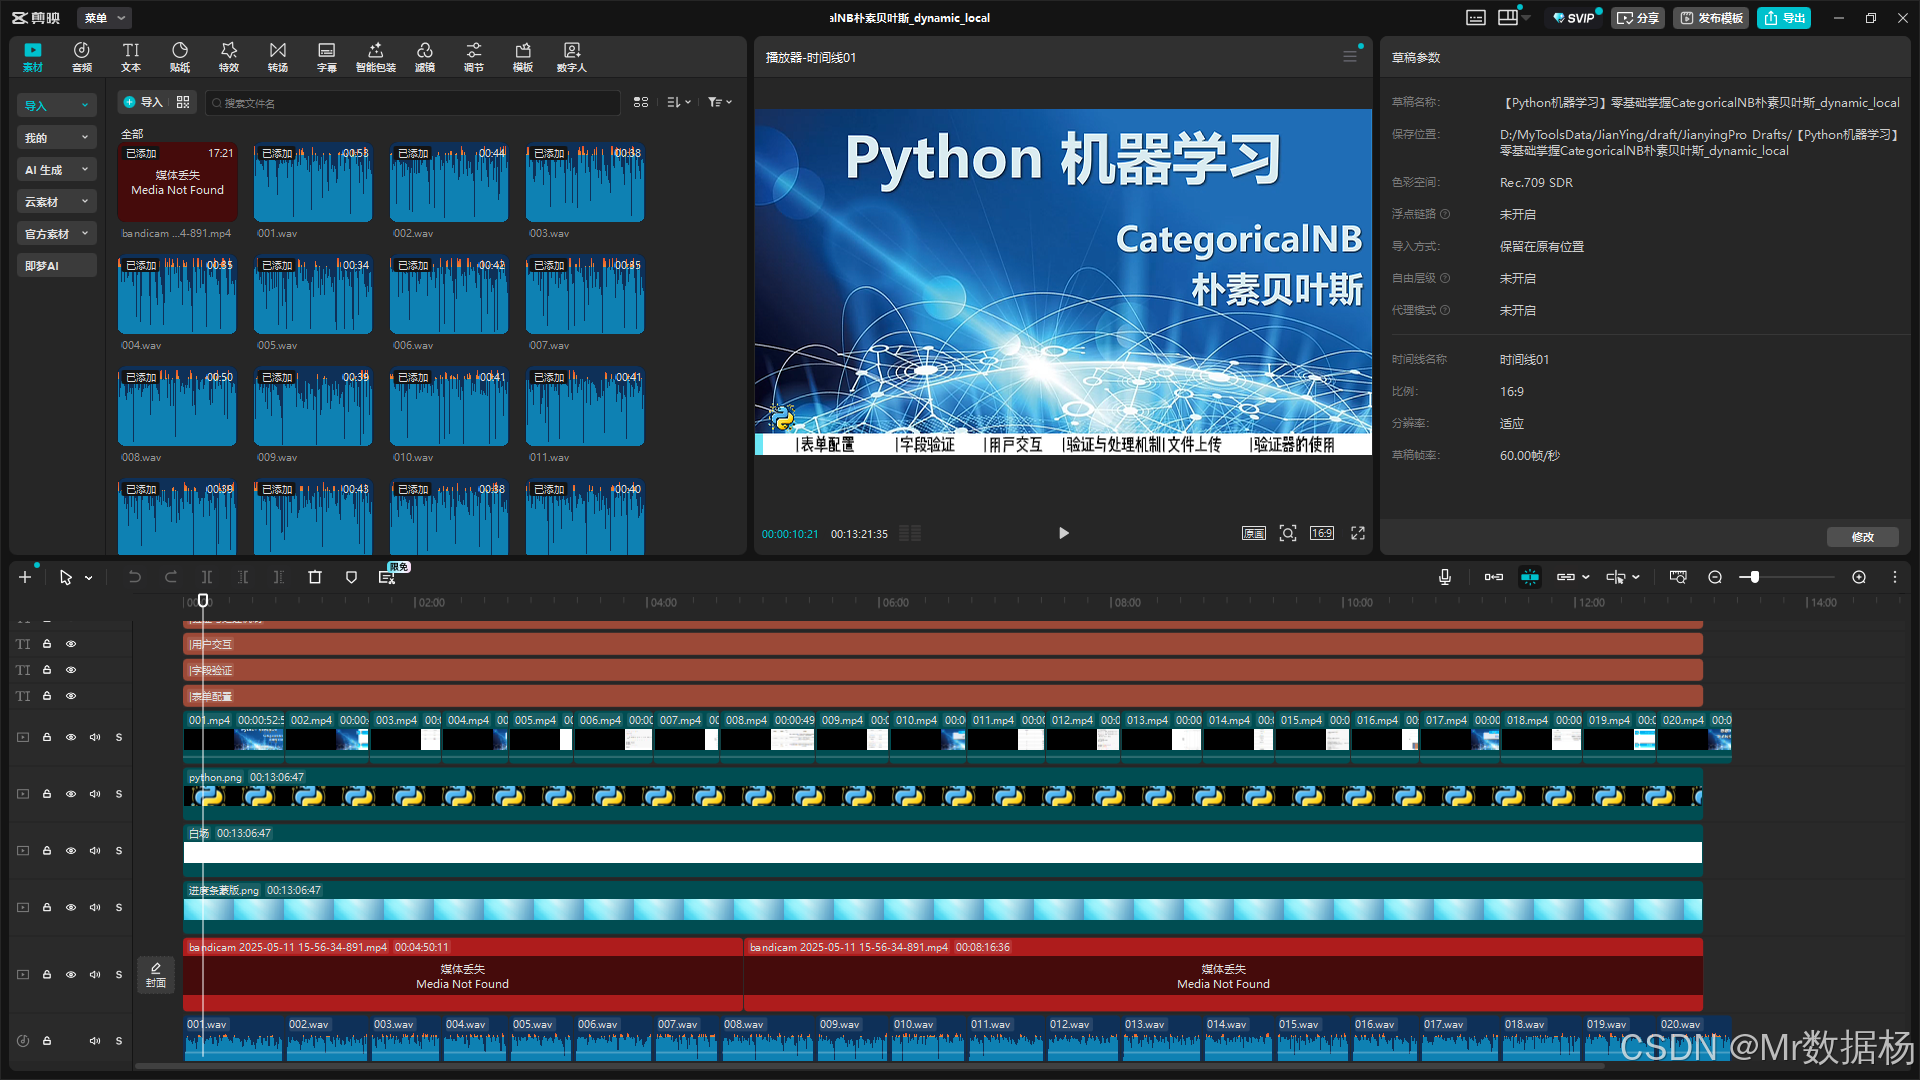Image resolution: width=1920 pixels, height=1080 pixels.
Task: Open the 特效 (effects) panel
Action: click(x=229, y=57)
